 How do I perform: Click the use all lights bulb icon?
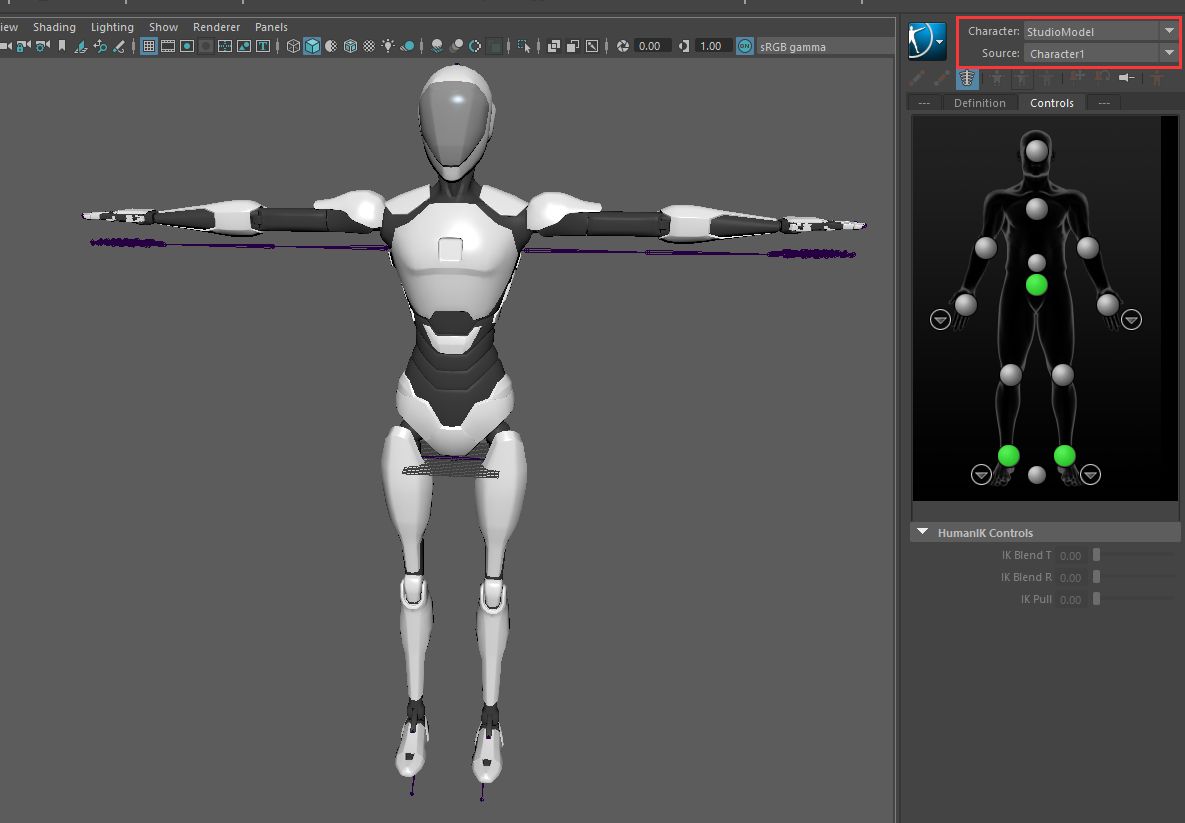pos(388,46)
